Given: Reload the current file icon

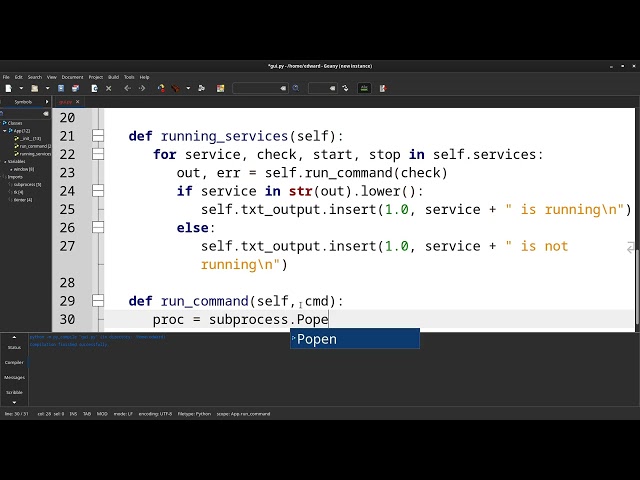Looking at the screenshot, I should tap(94, 88).
